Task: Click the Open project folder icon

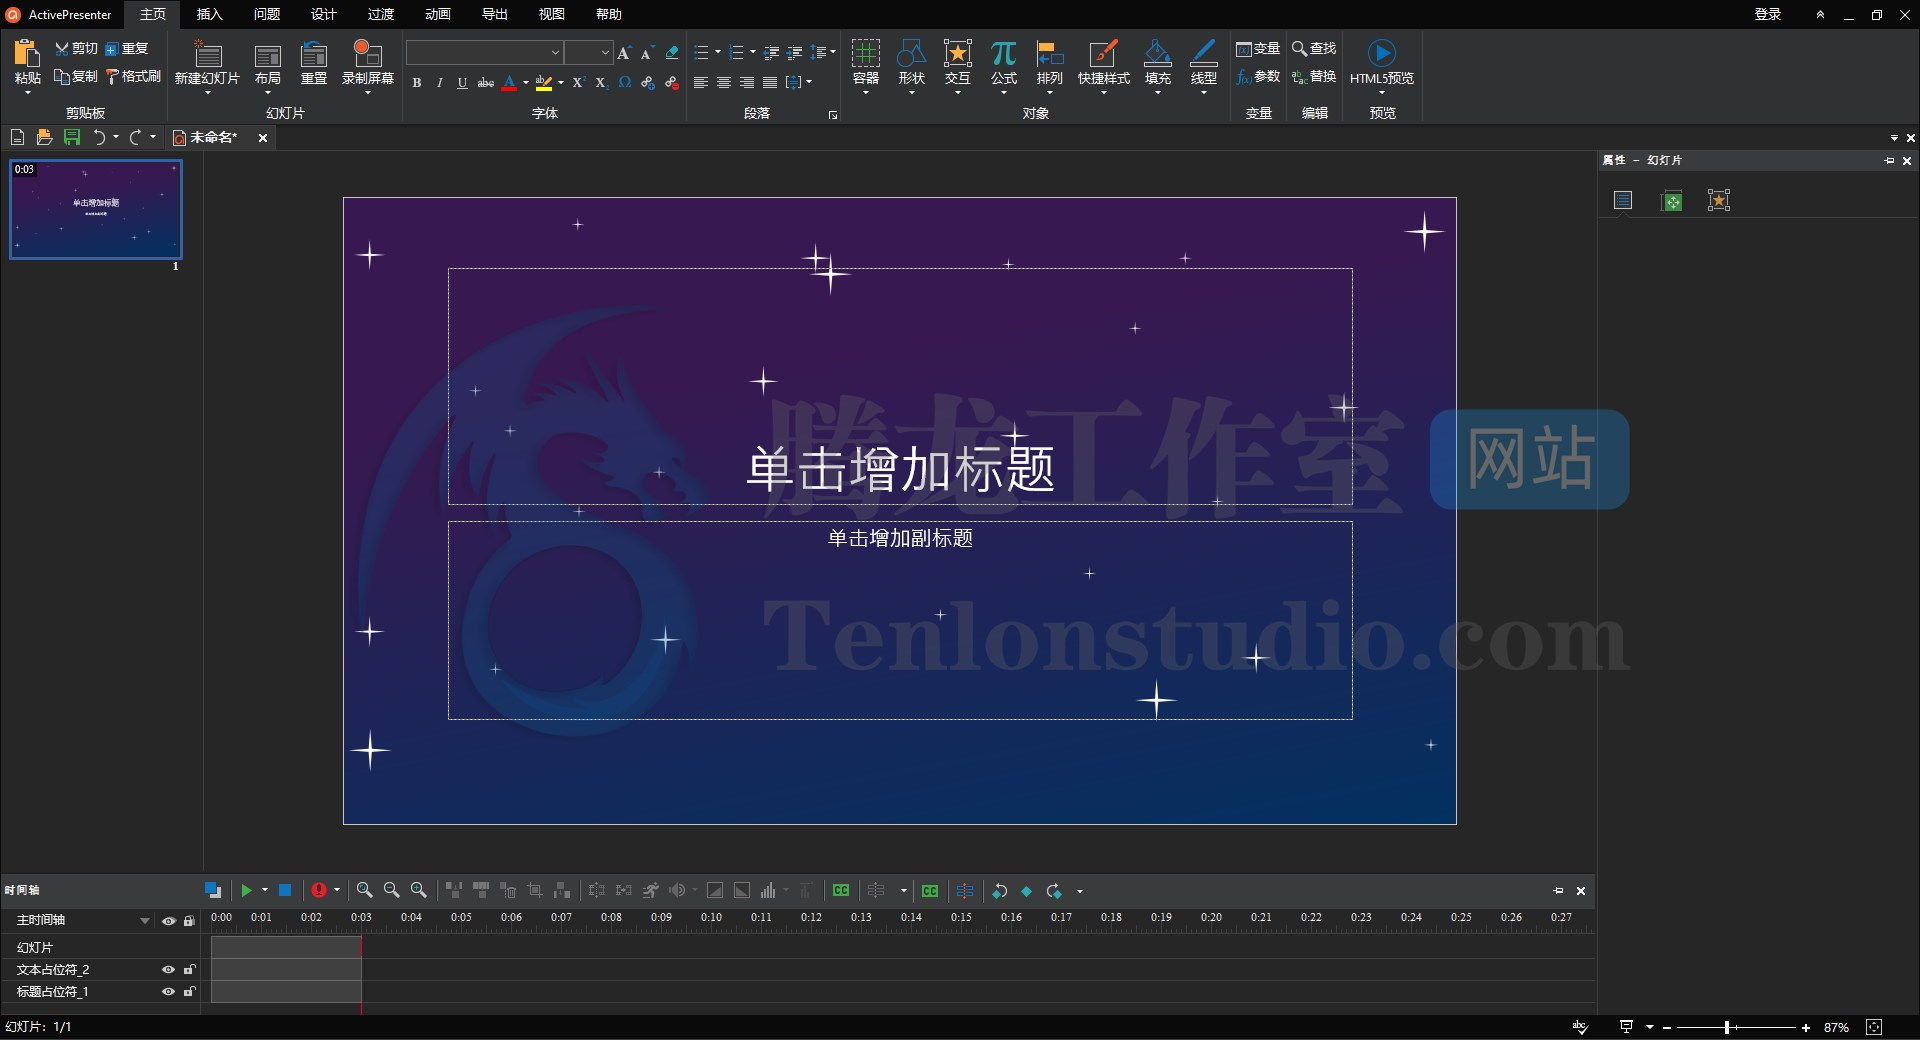Action: (x=44, y=137)
